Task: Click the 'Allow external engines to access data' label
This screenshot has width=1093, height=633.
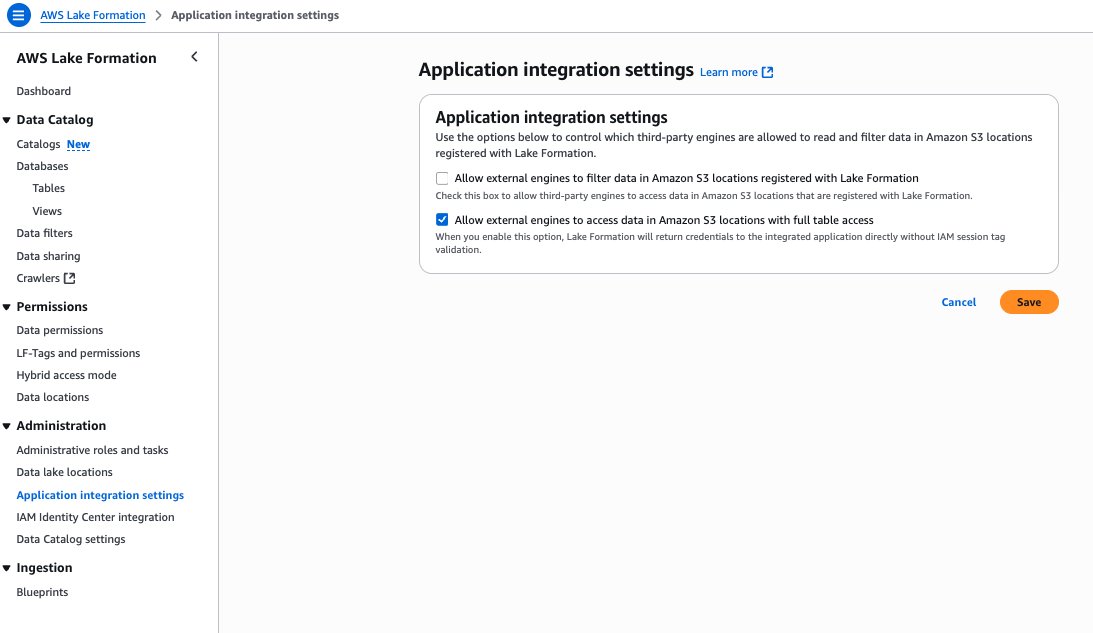Action: point(664,220)
